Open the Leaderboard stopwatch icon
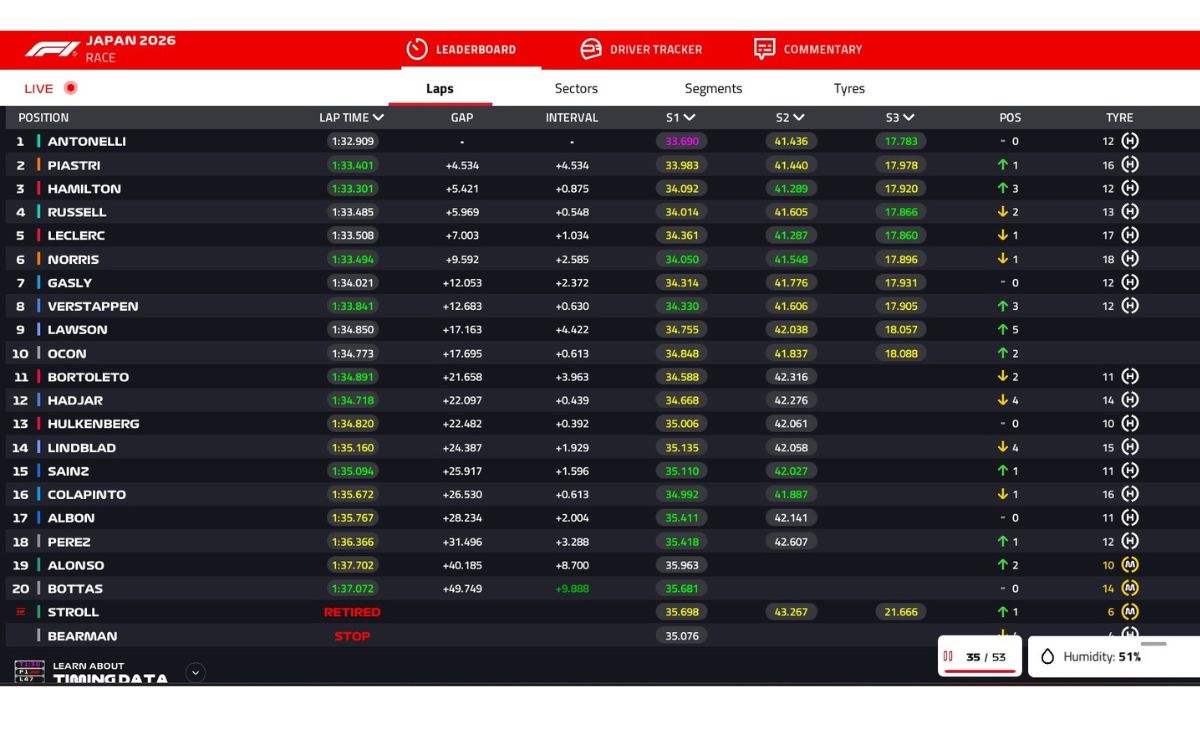Screen dimensions: 1200x729 pos(416,49)
